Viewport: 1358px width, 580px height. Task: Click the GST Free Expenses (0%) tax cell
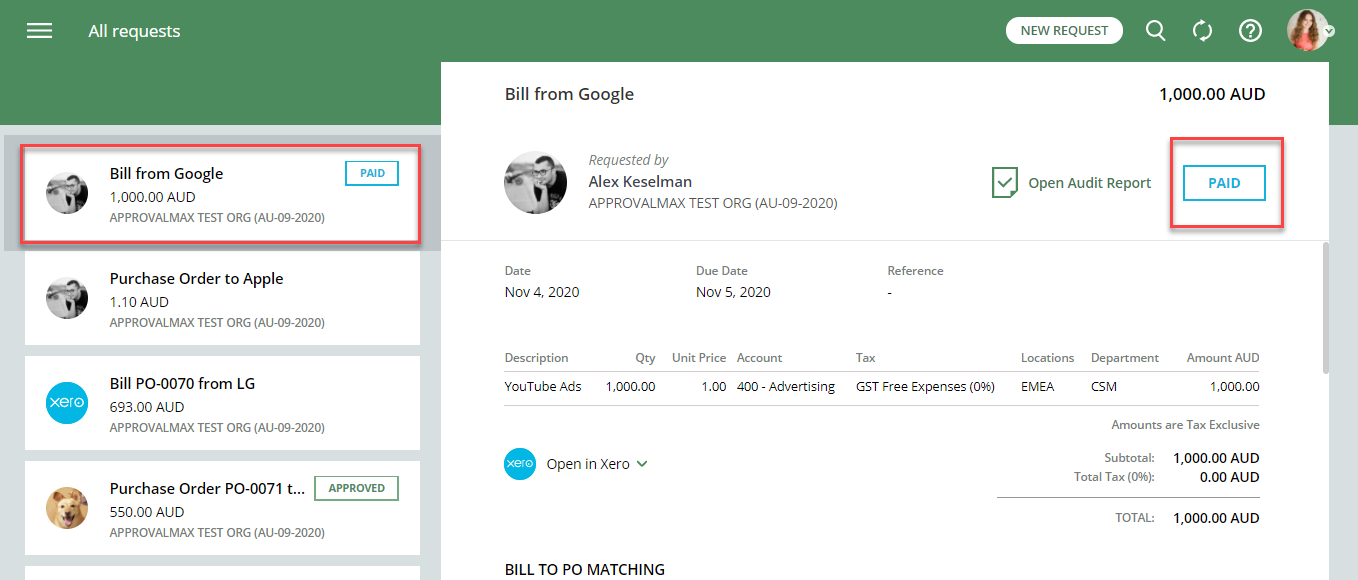(925, 386)
